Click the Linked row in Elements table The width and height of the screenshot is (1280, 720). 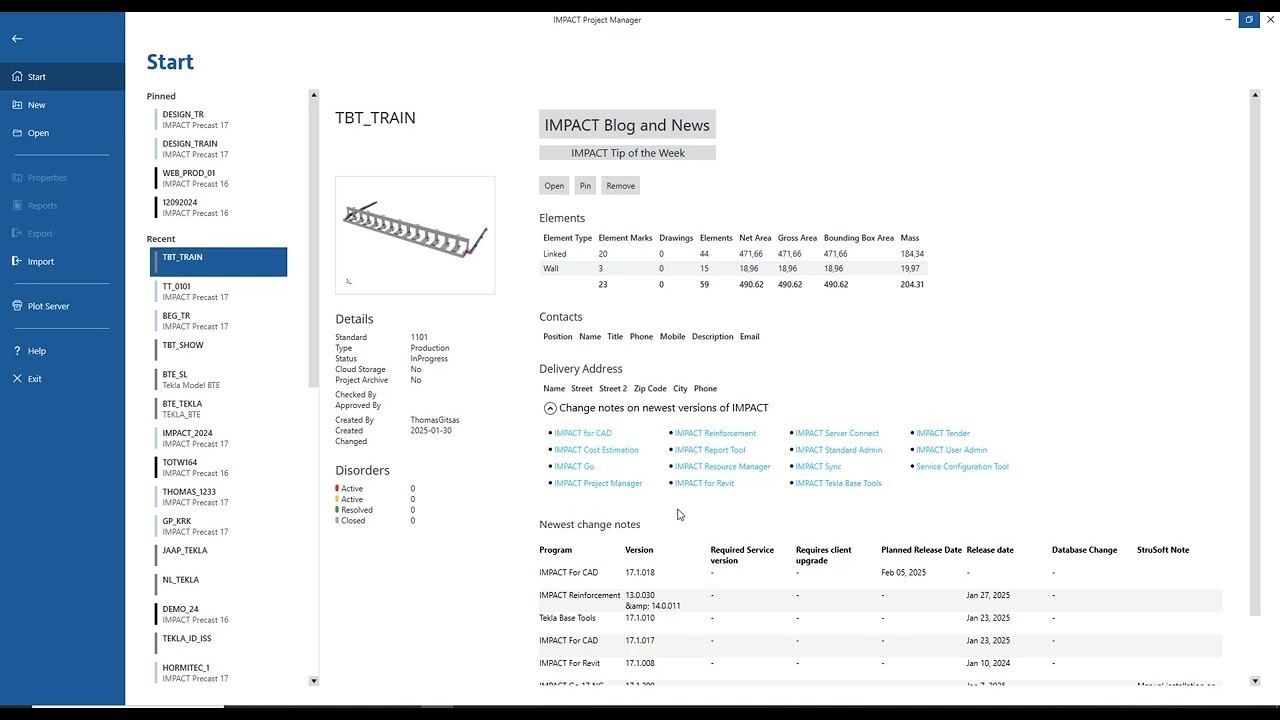click(x=733, y=254)
